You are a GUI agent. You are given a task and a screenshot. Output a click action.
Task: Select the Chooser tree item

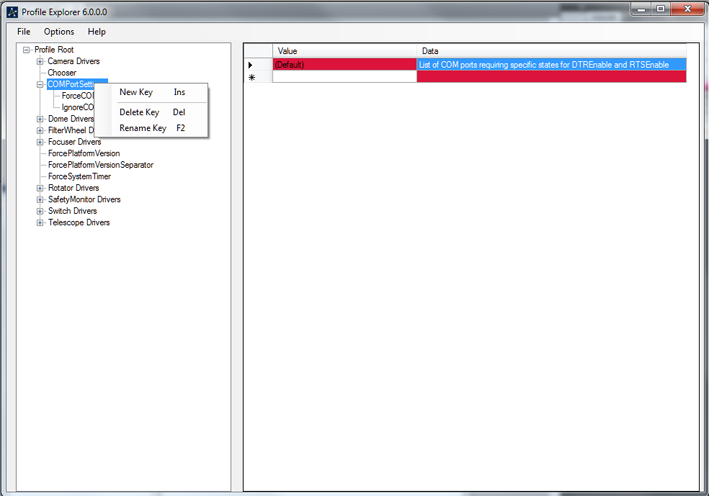tap(62, 73)
